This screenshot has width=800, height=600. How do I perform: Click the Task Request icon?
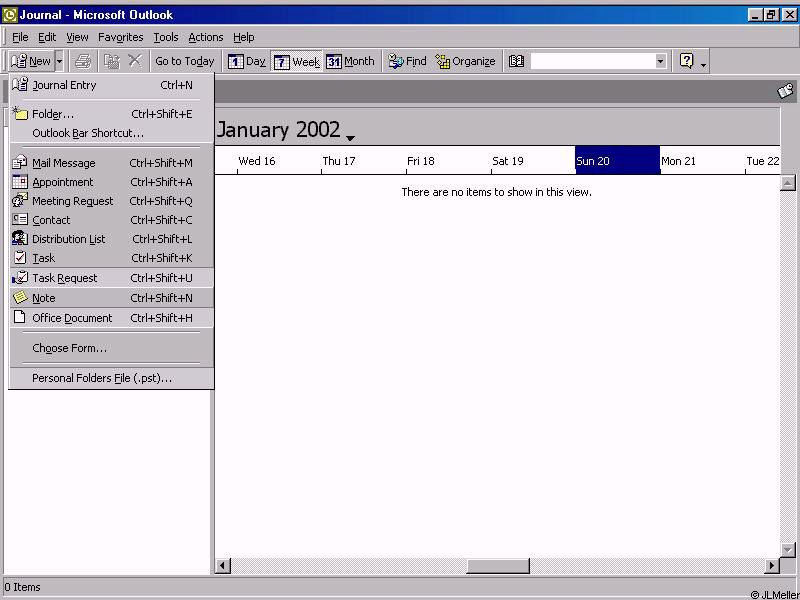[x=20, y=278]
